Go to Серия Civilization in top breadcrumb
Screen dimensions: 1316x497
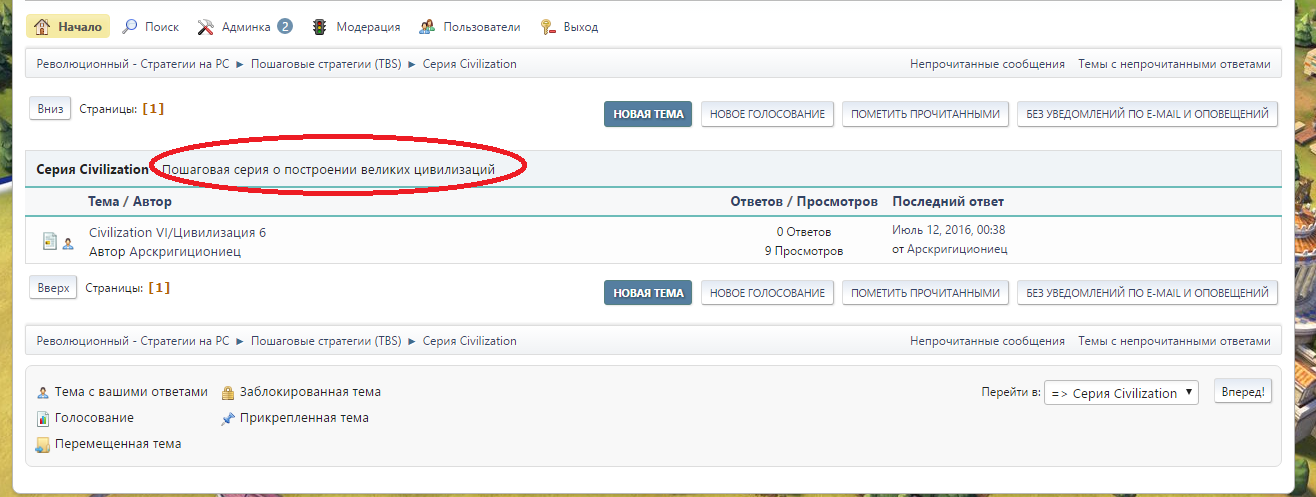(x=470, y=64)
